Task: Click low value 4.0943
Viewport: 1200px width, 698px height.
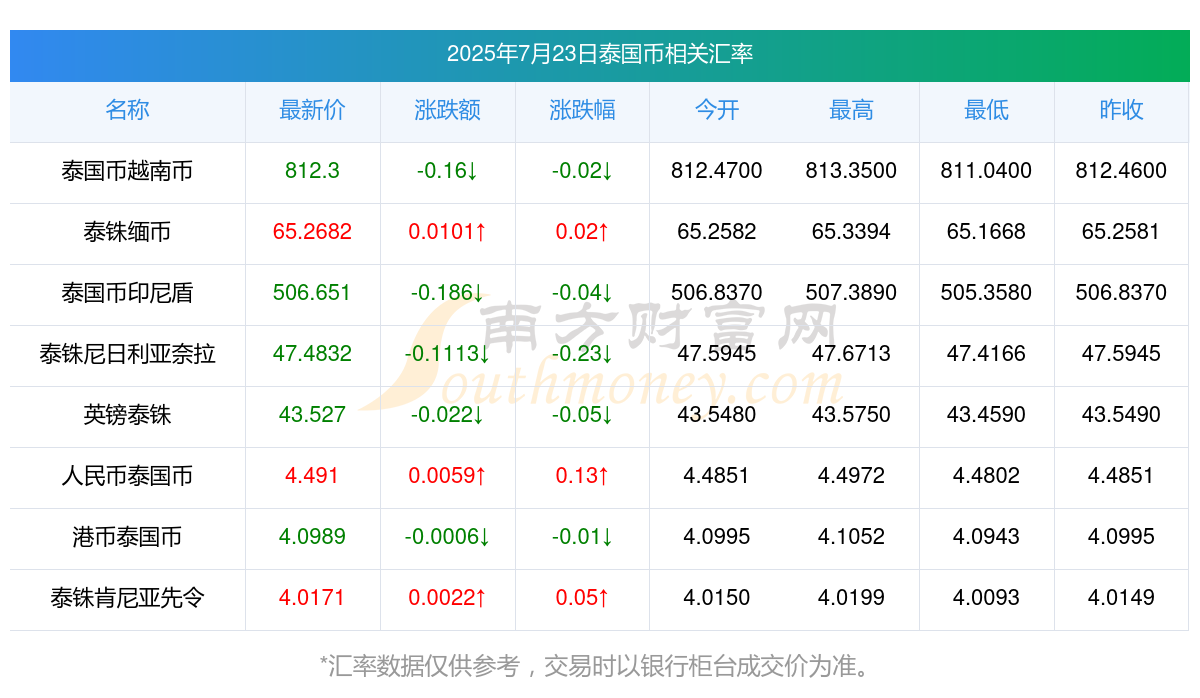Action: coord(986,537)
